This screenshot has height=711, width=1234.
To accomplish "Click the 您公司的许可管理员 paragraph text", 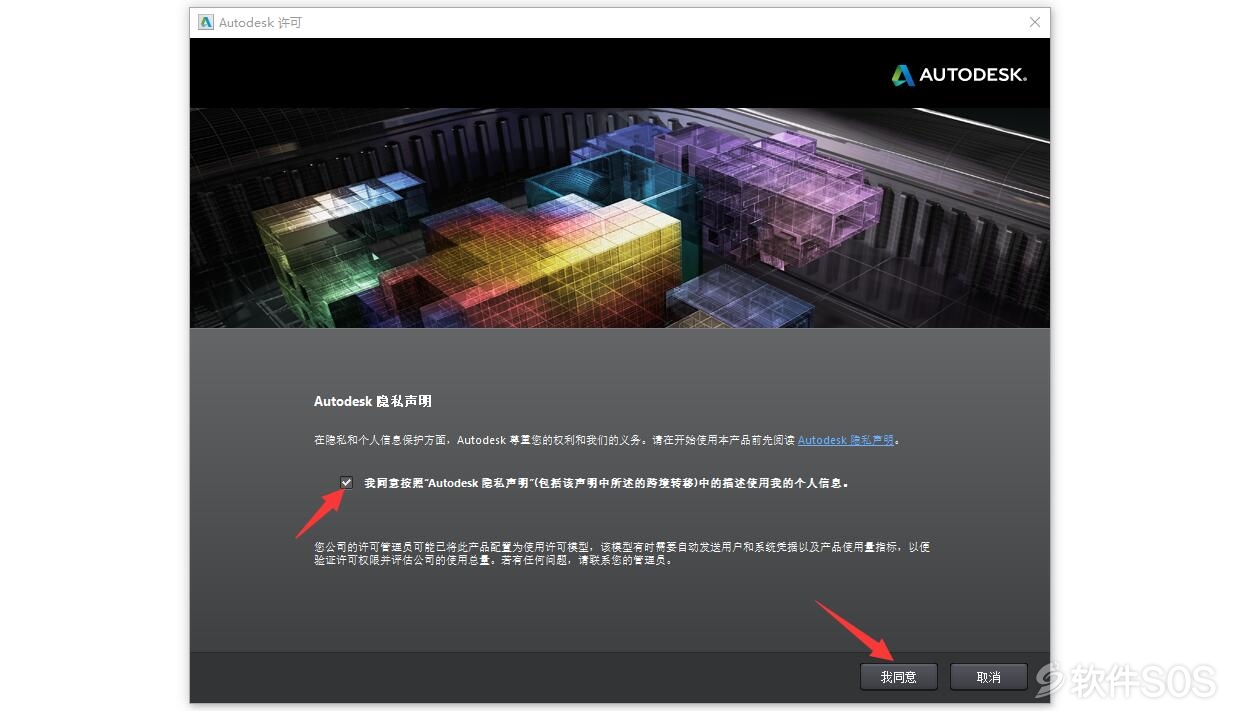I will [x=622, y=553].
